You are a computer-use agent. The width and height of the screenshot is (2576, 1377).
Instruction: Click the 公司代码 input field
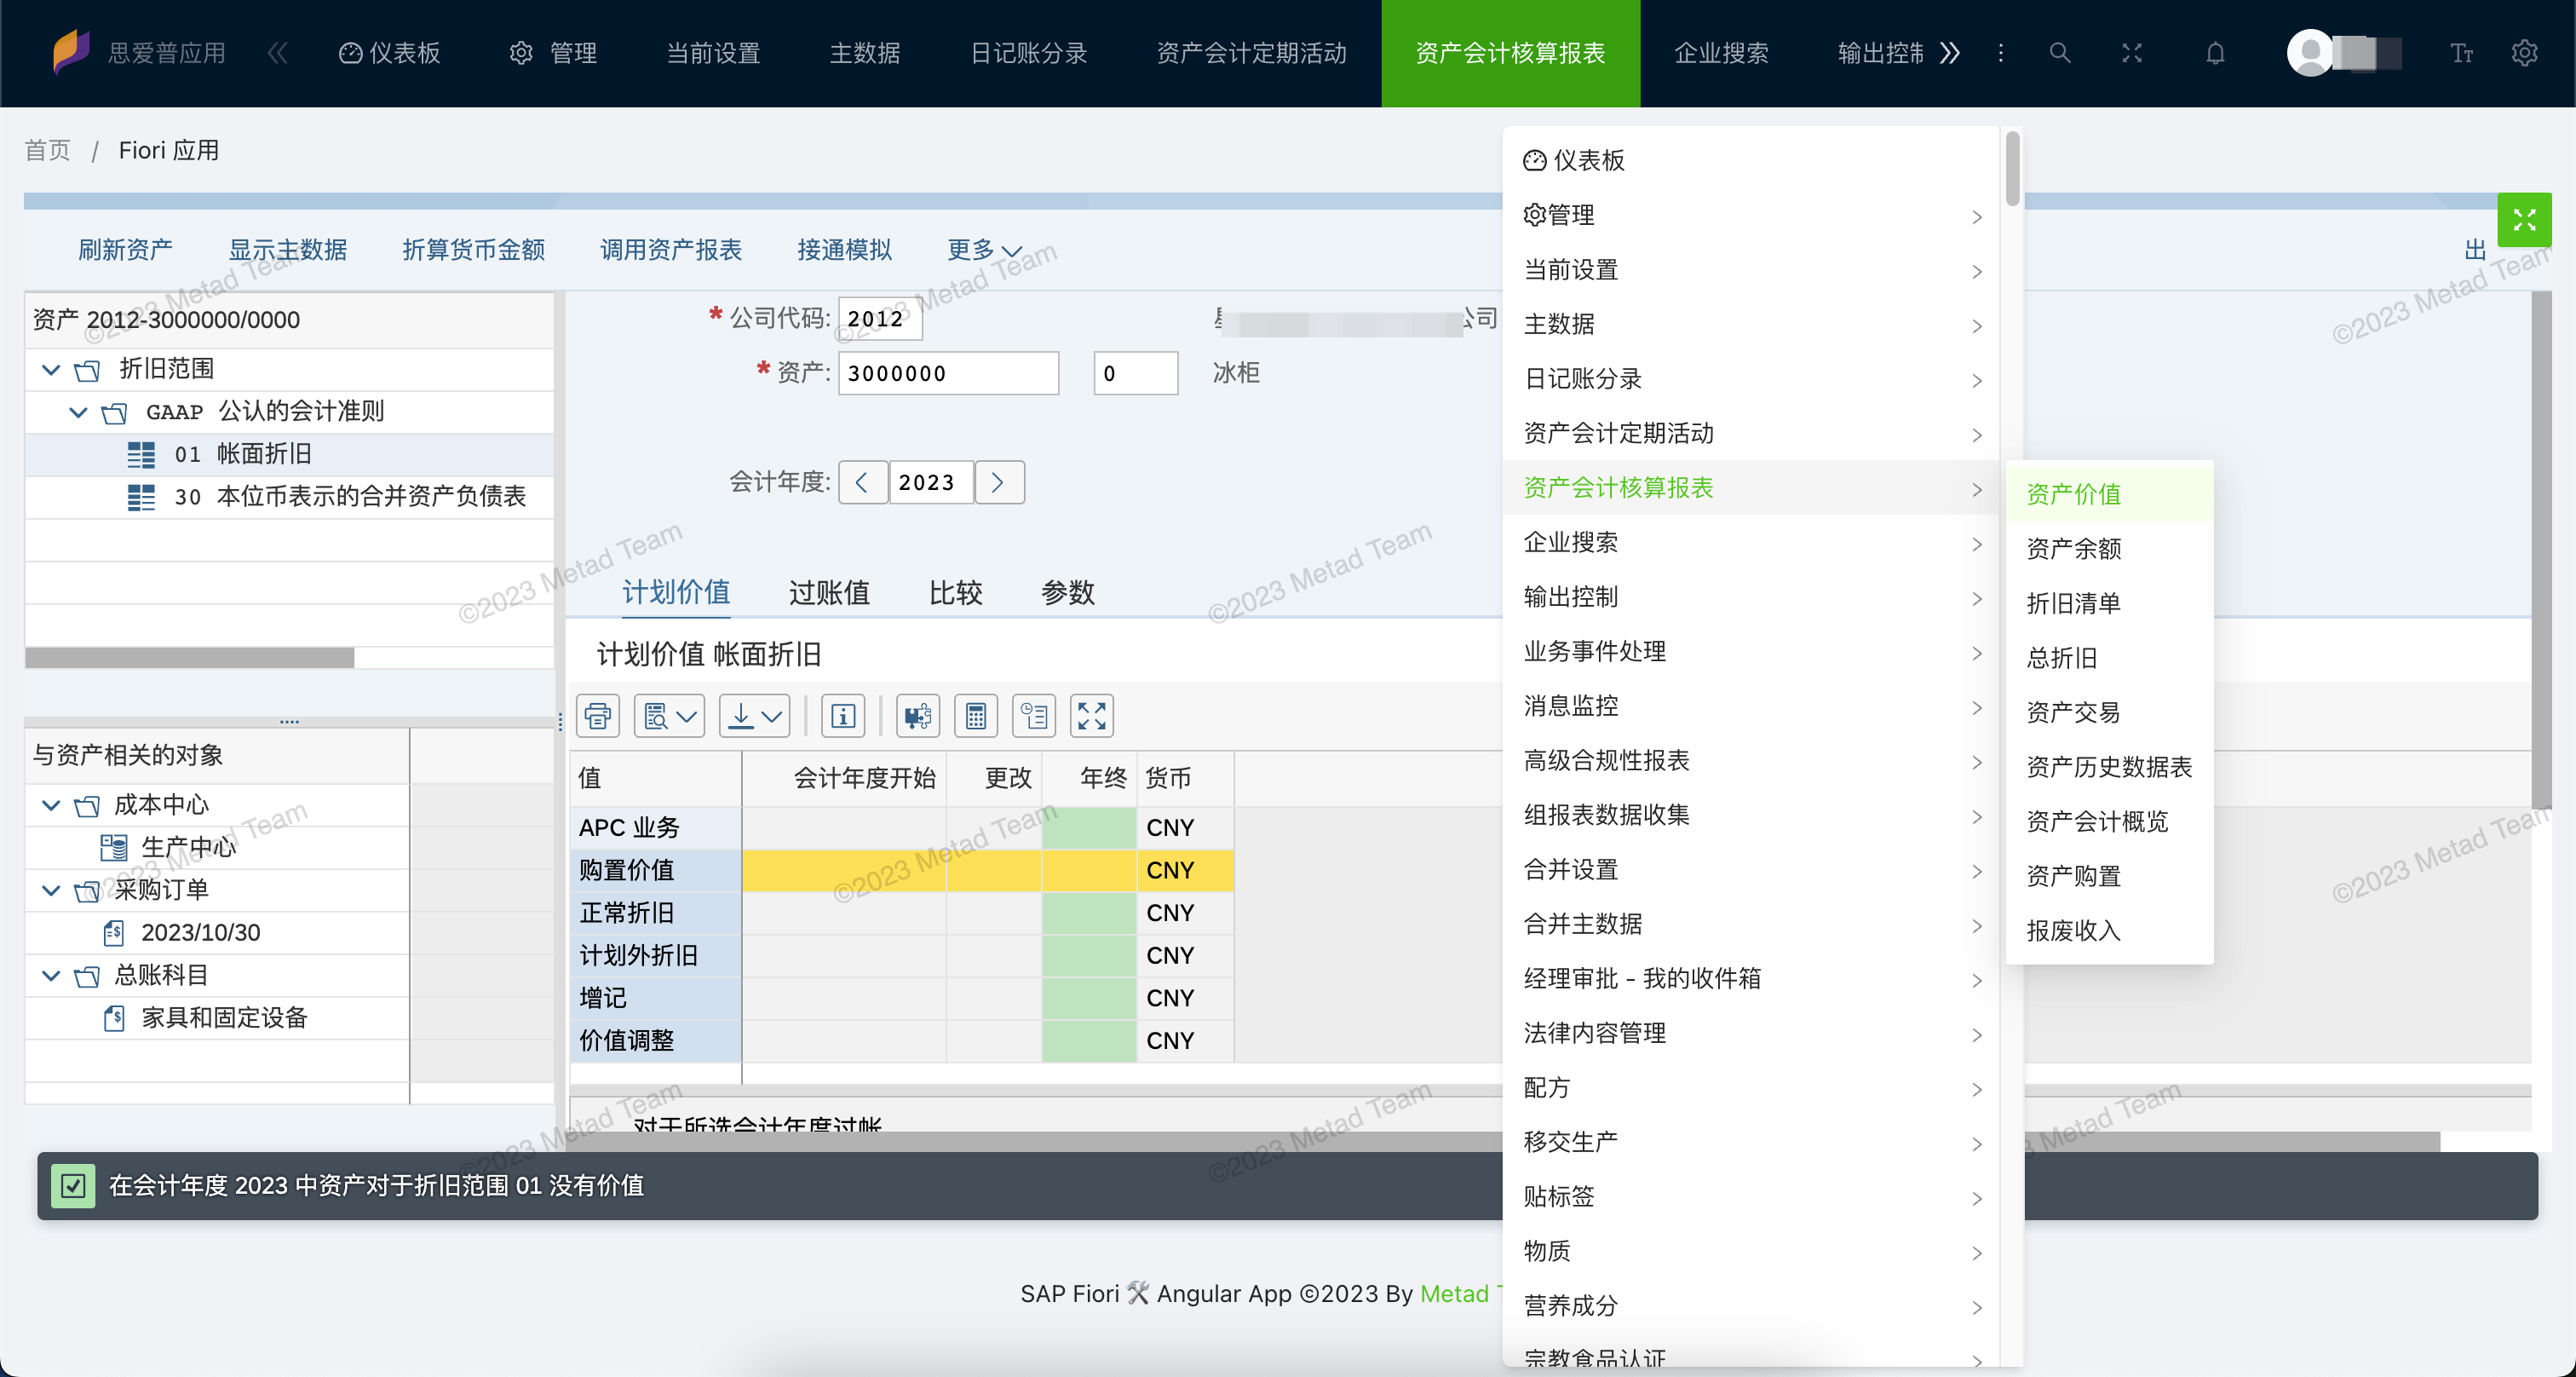[879, 319]
